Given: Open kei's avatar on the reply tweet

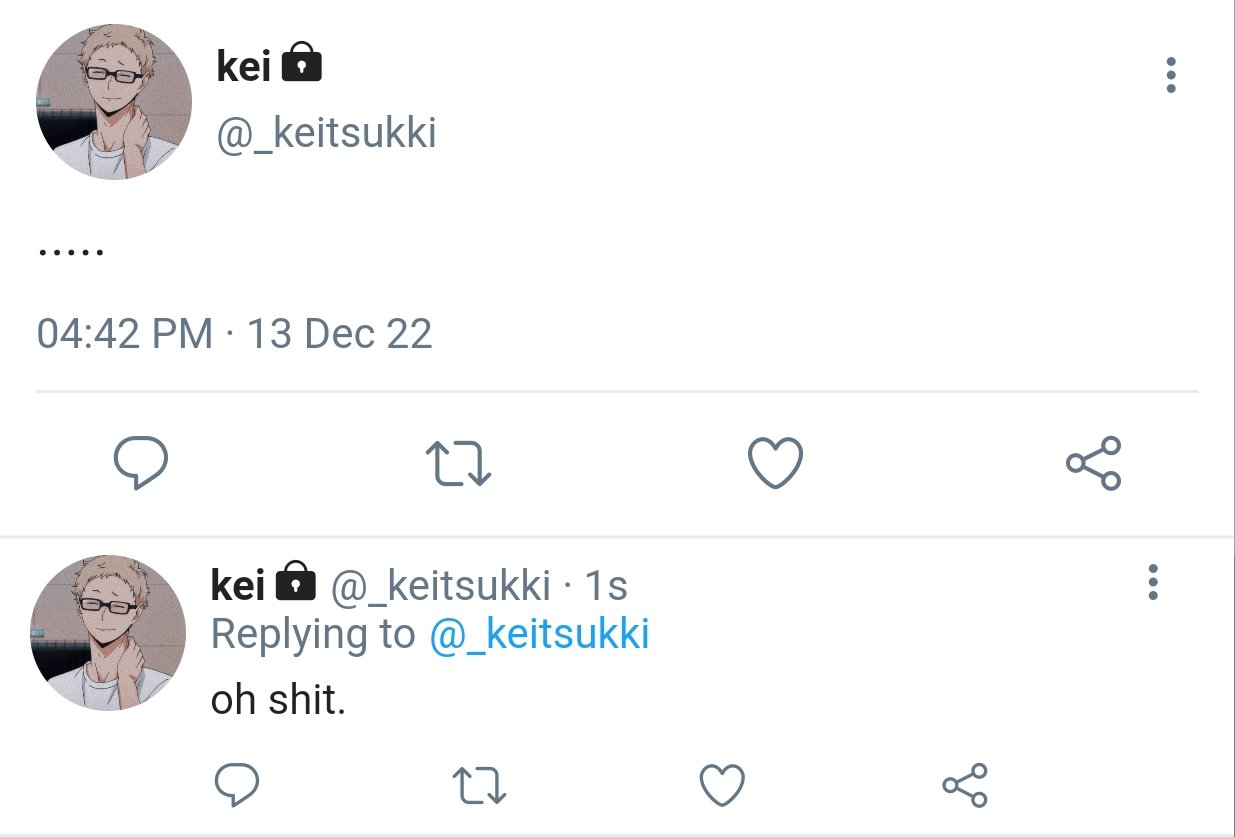Looking at the screenshot, I should (x=109, y=634).
